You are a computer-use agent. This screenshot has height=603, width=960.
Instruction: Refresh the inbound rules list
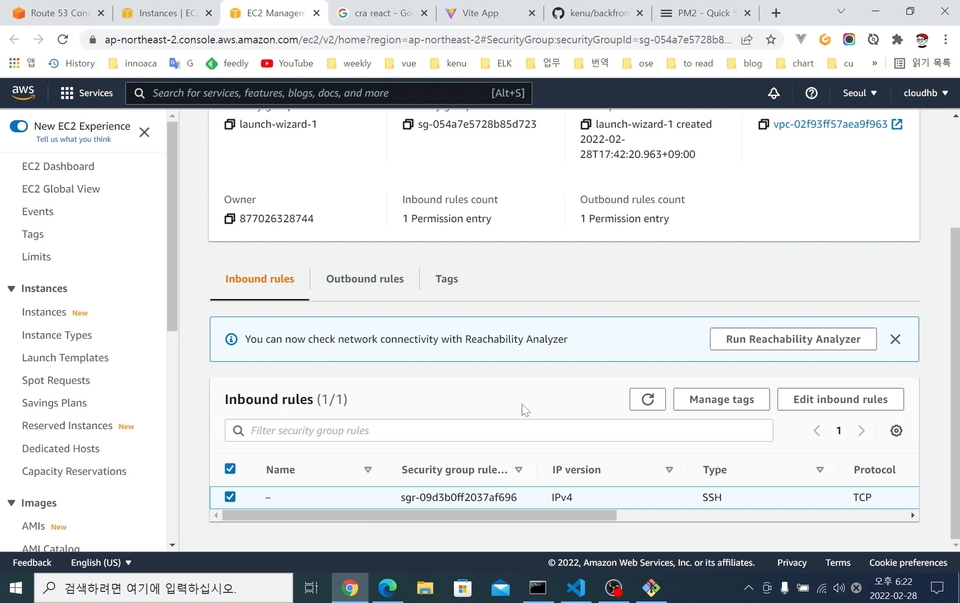point(648,399)
